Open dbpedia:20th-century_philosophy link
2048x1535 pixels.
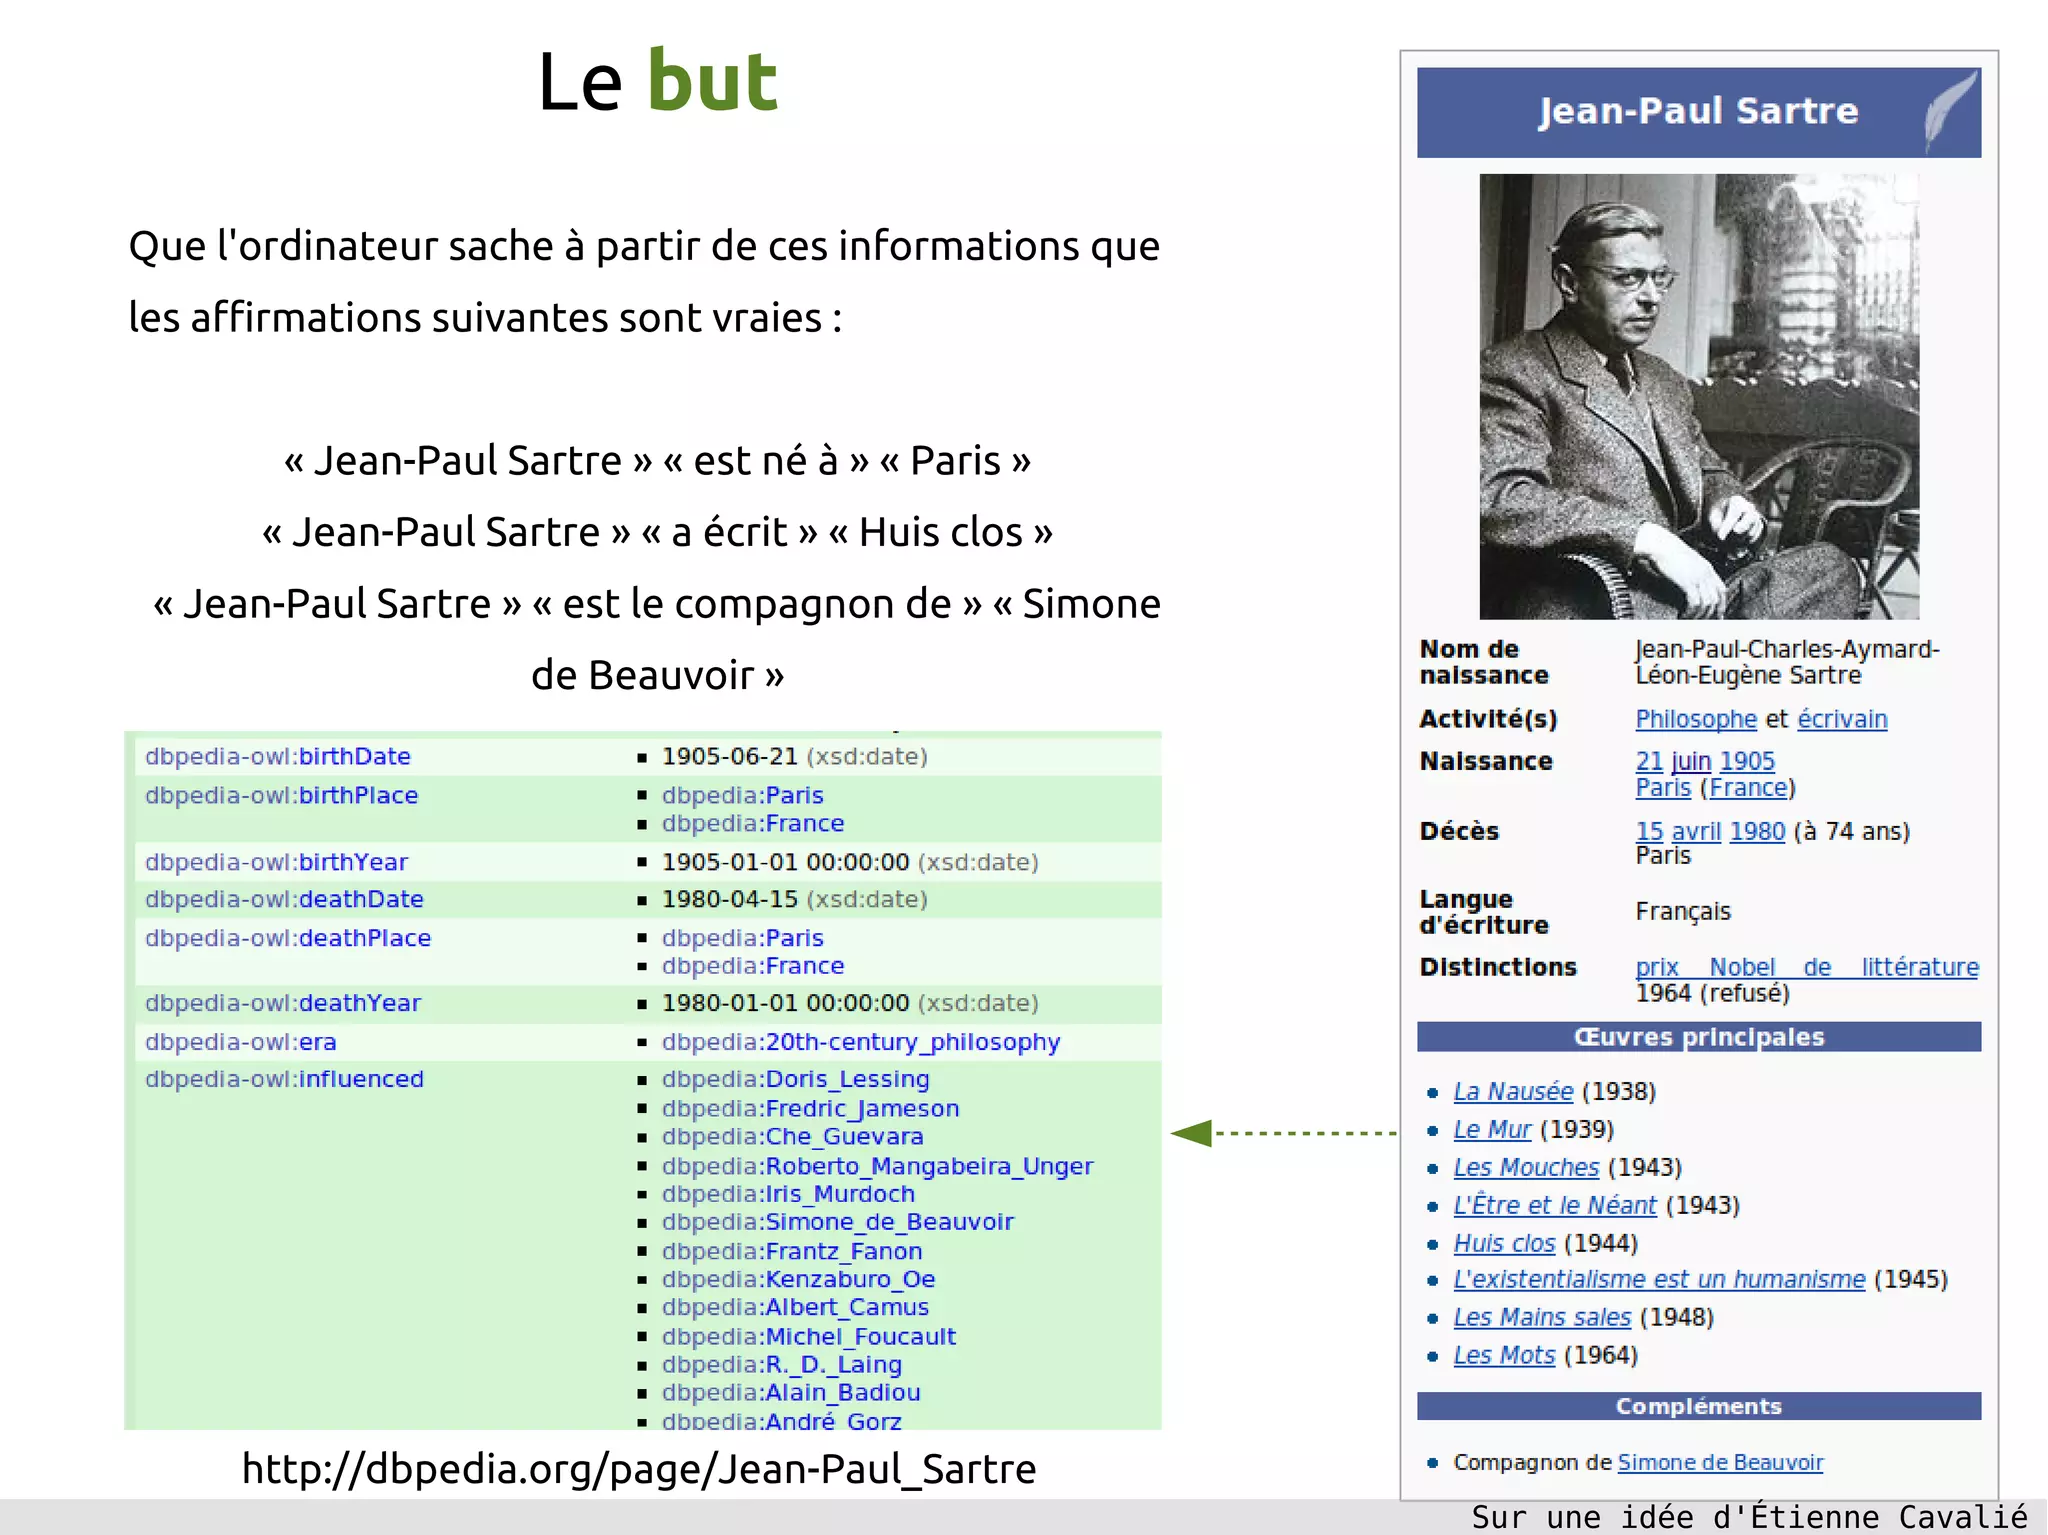pyautogui.click(x=861, y=1042)
